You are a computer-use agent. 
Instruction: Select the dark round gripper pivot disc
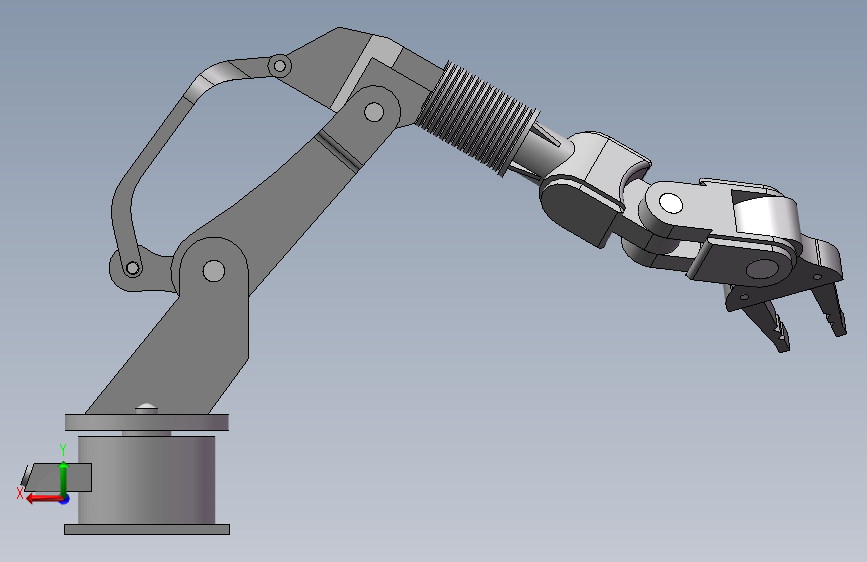pyautogui.click(x=762, y=269)
